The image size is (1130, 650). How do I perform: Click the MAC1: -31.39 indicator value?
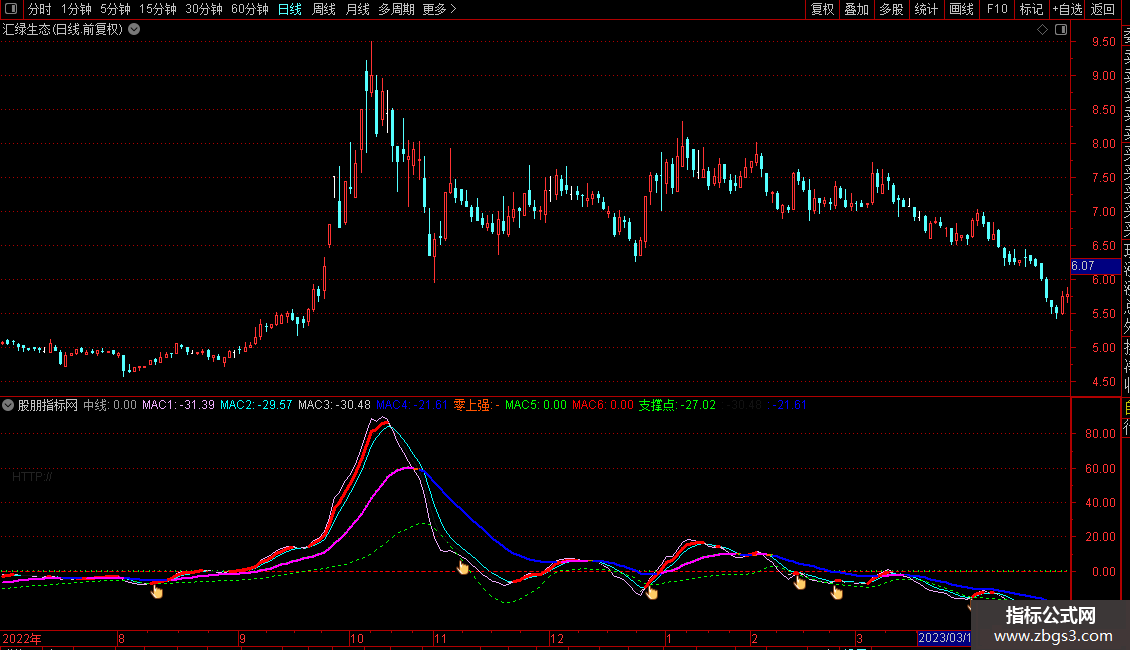coord(178,405)
